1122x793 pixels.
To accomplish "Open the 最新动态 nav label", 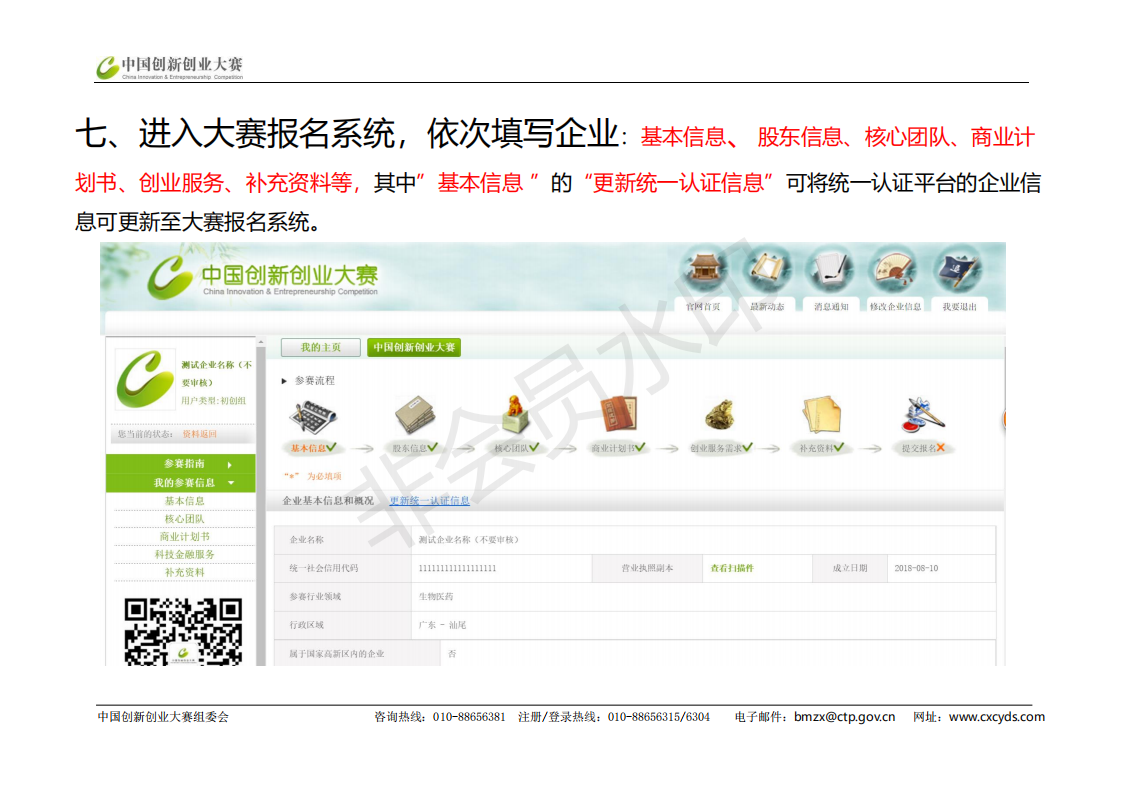I will coord(767,306).
